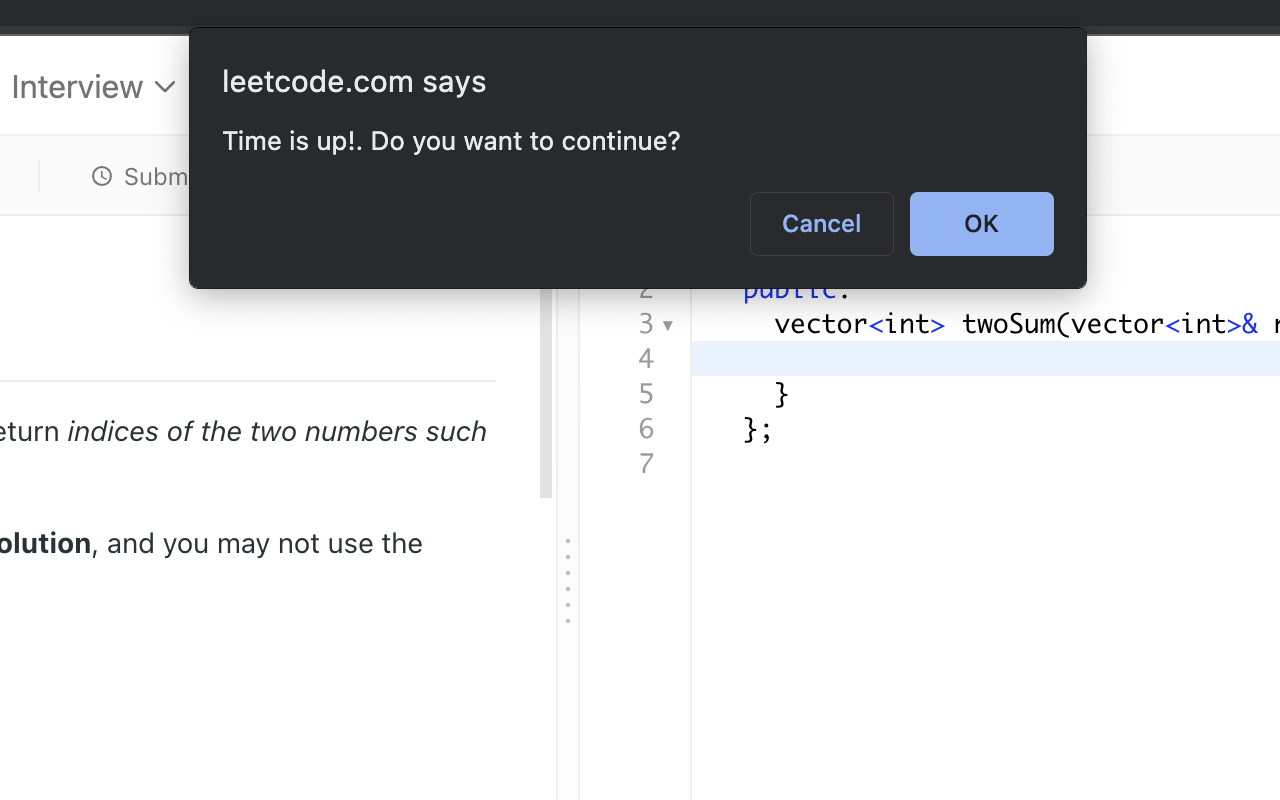This screenshot has height=800, width=1280.
Task: Click the closing '};' on line 6
Action: click(x=758, y=430)
